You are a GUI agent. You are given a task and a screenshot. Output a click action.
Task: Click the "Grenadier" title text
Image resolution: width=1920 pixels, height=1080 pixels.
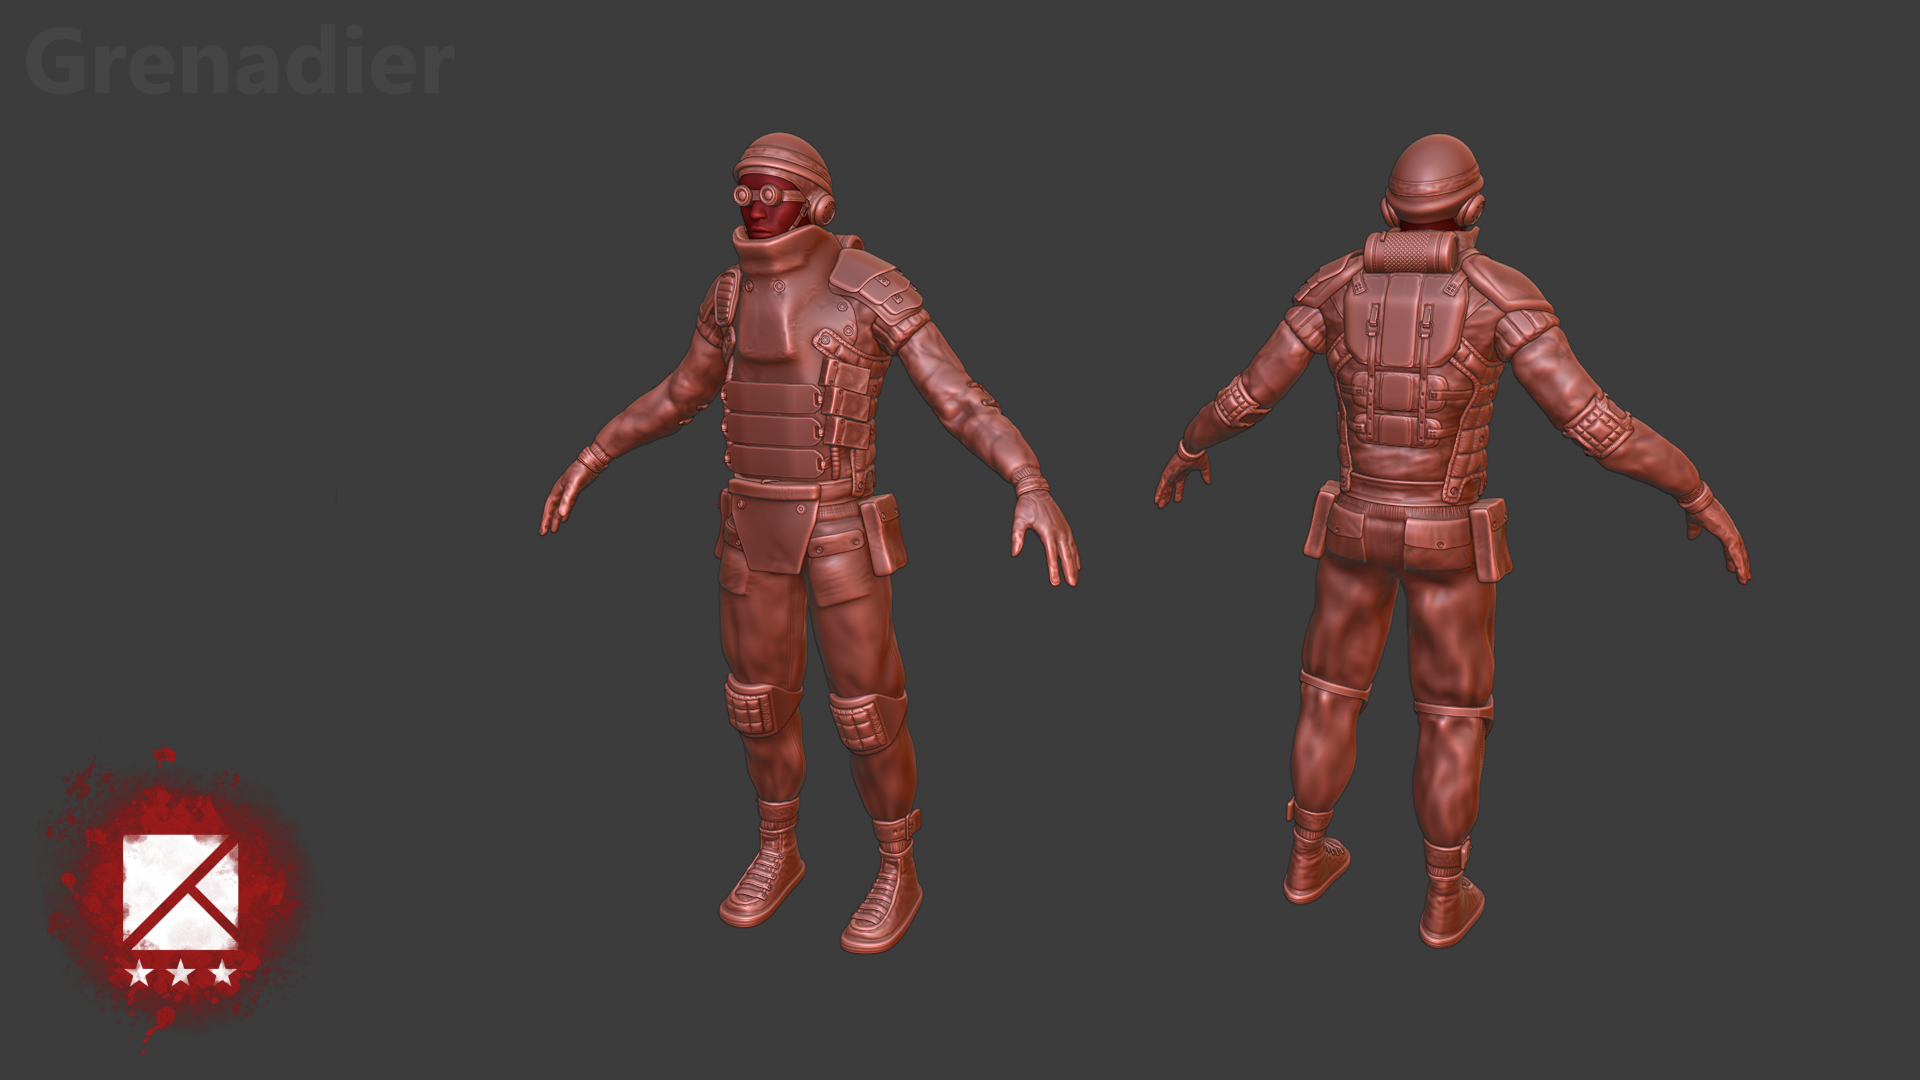[240, 63]
